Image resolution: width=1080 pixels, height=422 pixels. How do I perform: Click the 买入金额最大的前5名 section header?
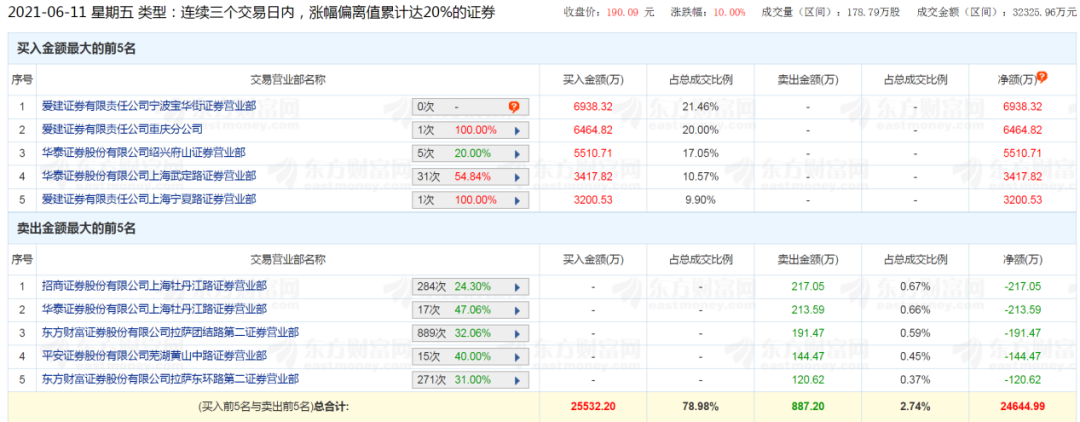point(76,48)
